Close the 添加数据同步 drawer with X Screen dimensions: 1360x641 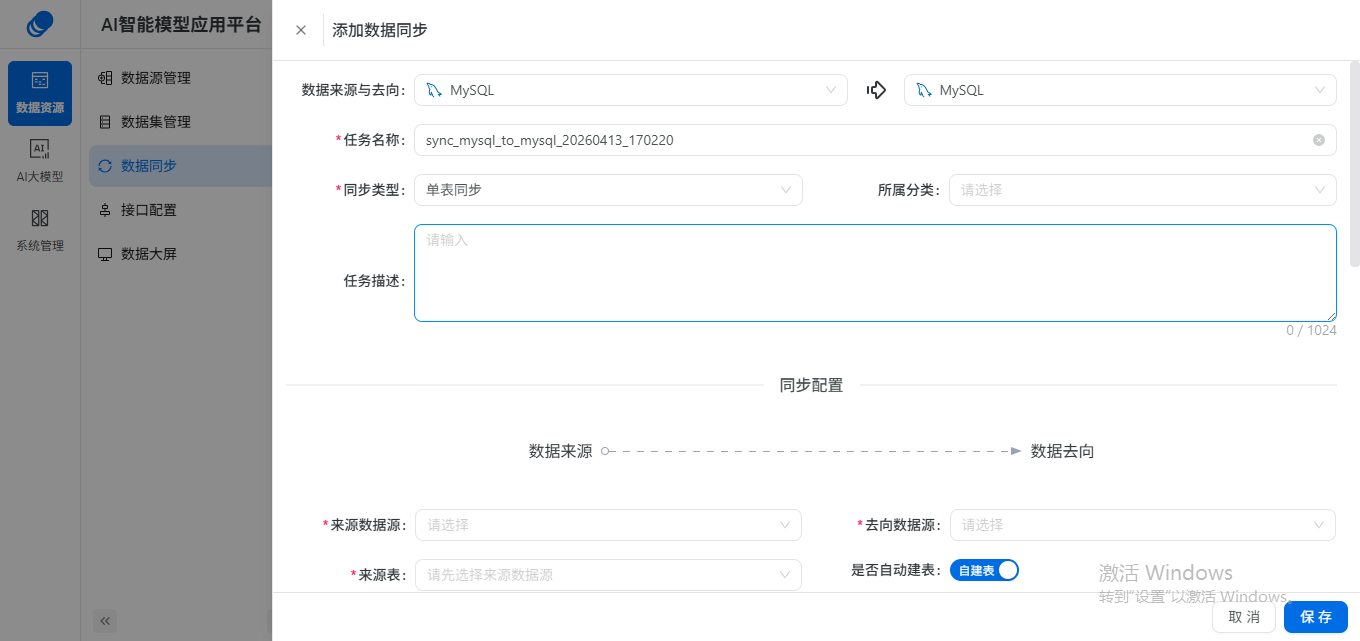[301, 30]
